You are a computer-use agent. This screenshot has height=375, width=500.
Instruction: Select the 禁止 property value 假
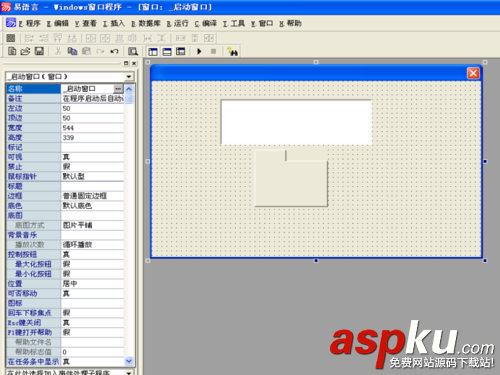pos(92,167)
